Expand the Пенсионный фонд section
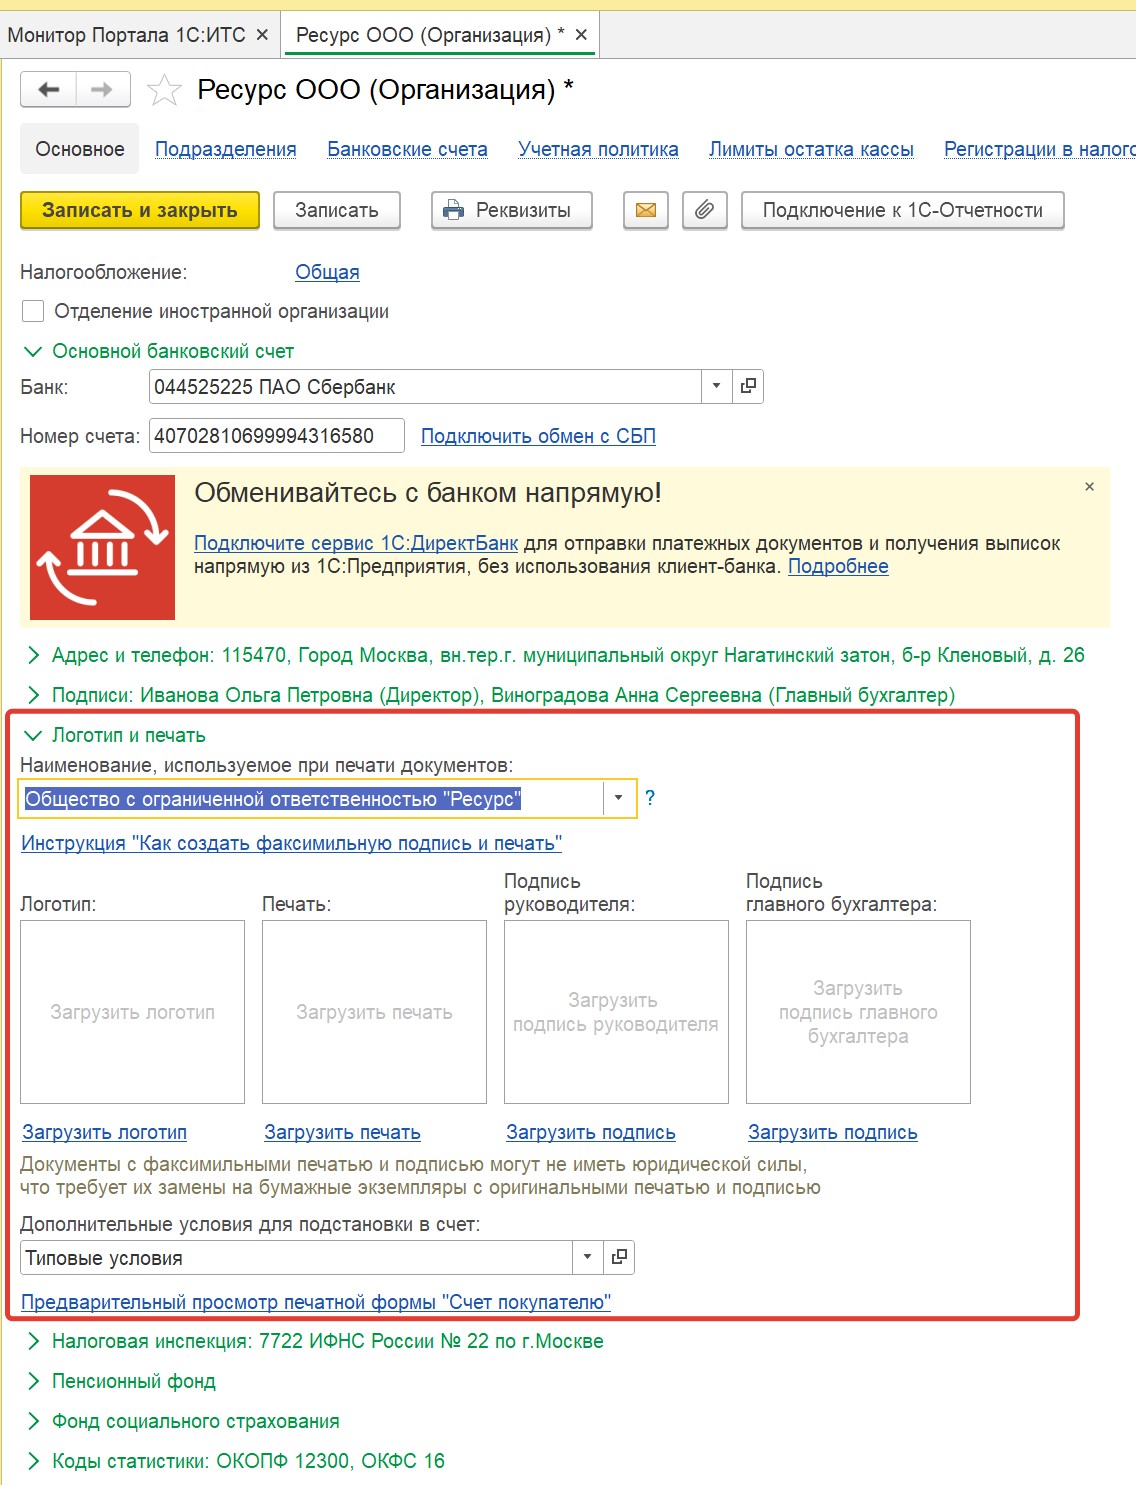Viewport: 1136px width, 1485px height. [33, 1381]
